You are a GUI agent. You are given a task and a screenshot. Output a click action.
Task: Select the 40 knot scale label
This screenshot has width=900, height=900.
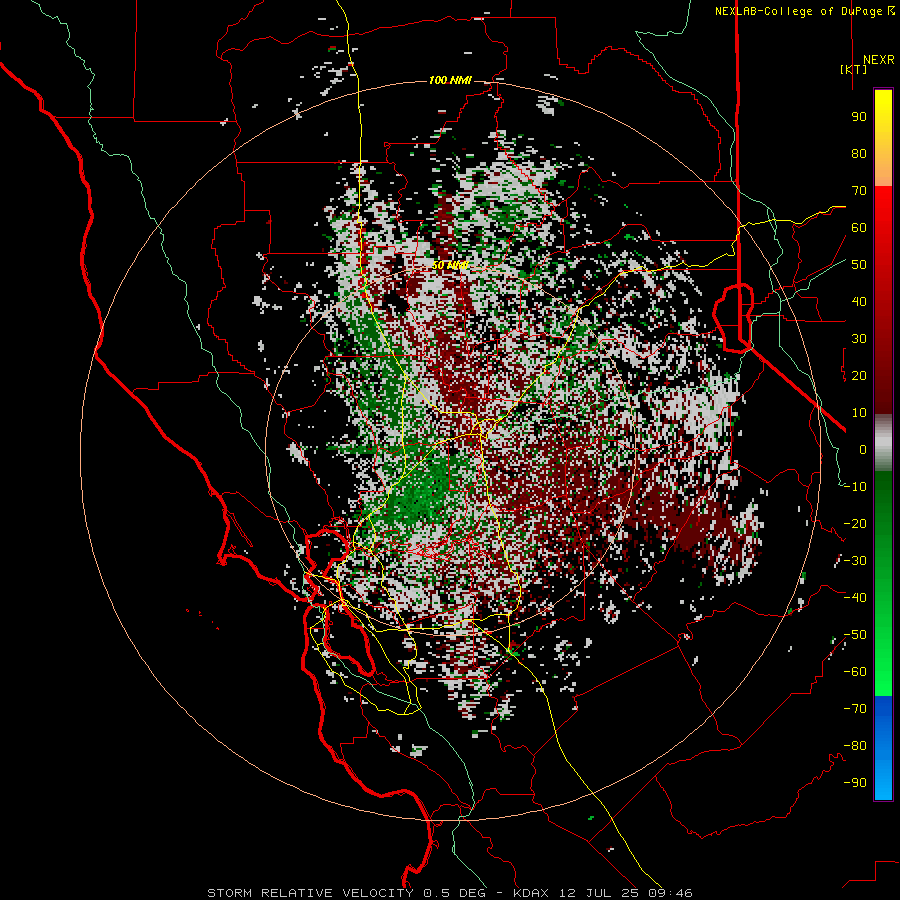tap(859, 302)
